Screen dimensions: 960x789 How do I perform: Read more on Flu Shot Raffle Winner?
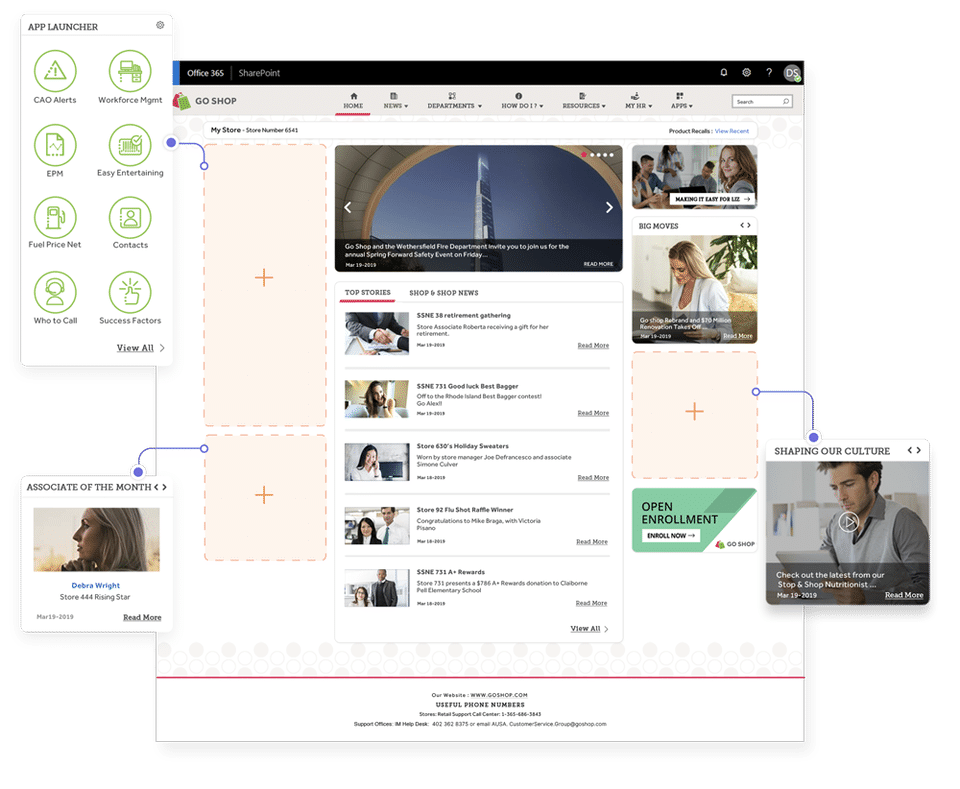click(x=592, y=542)
